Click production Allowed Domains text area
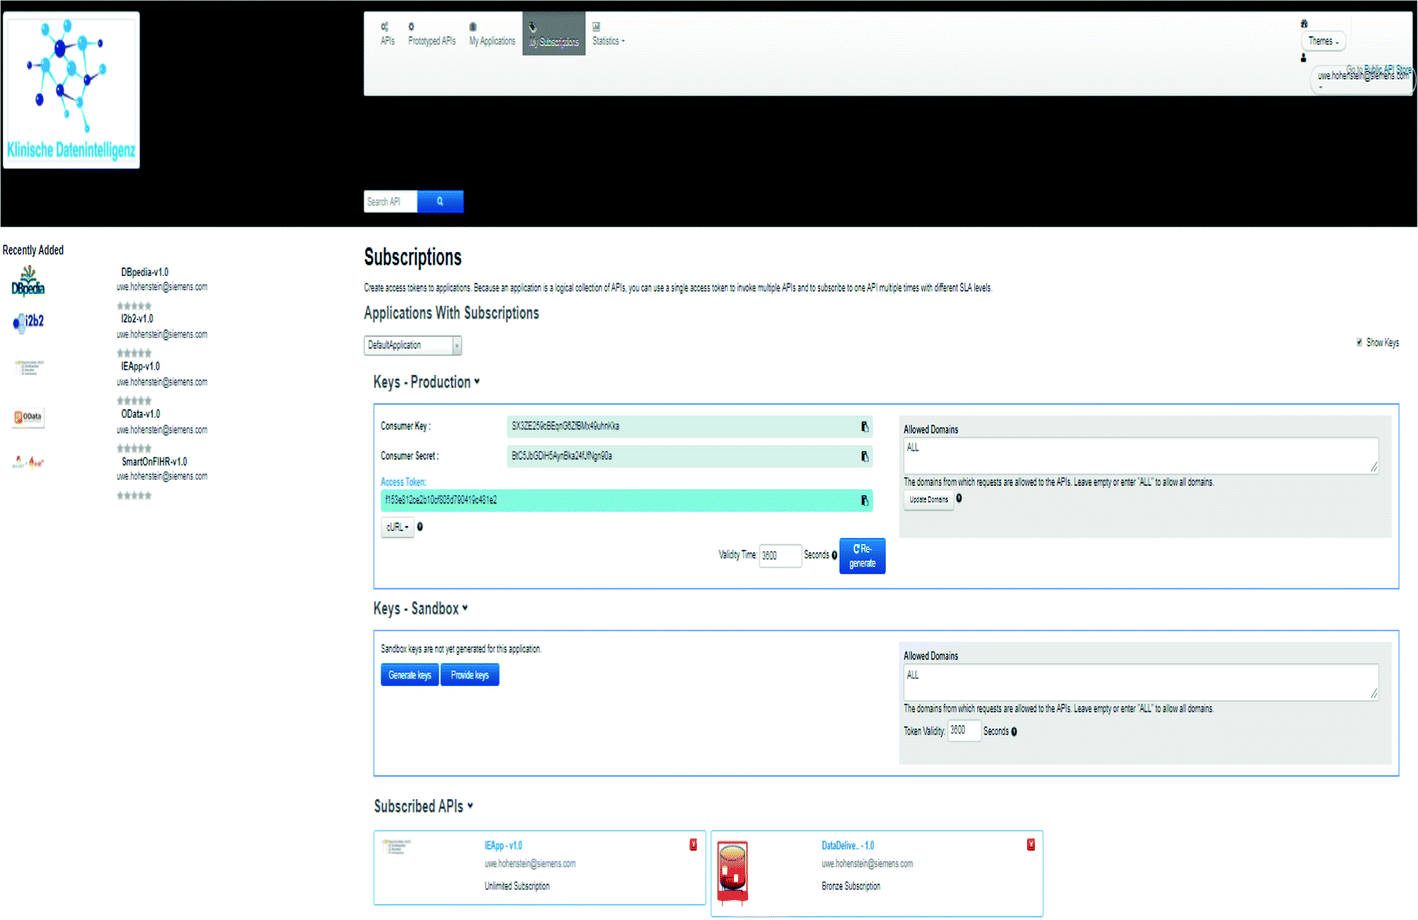Viewport: 1418px width, 920px height. pyautogui.click(x=1141, y=455)
